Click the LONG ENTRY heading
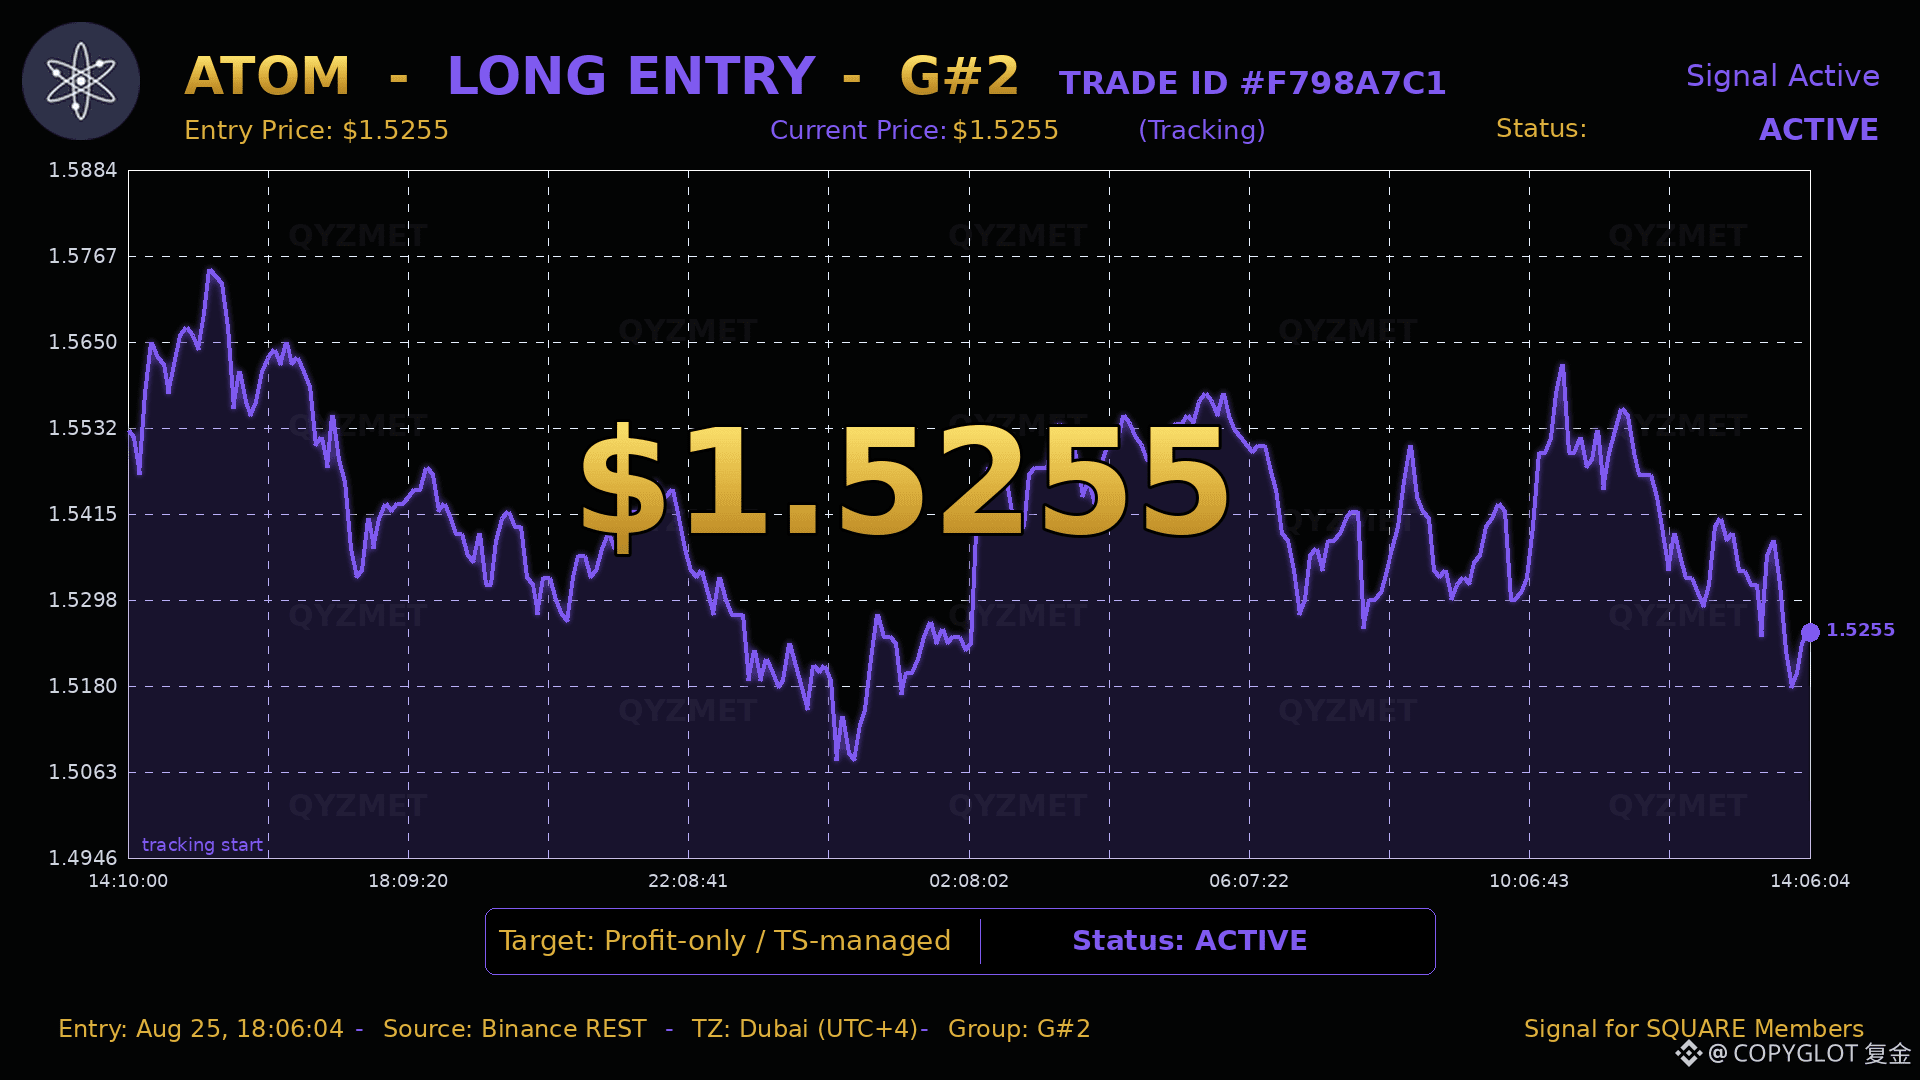 tap(631, 76)
